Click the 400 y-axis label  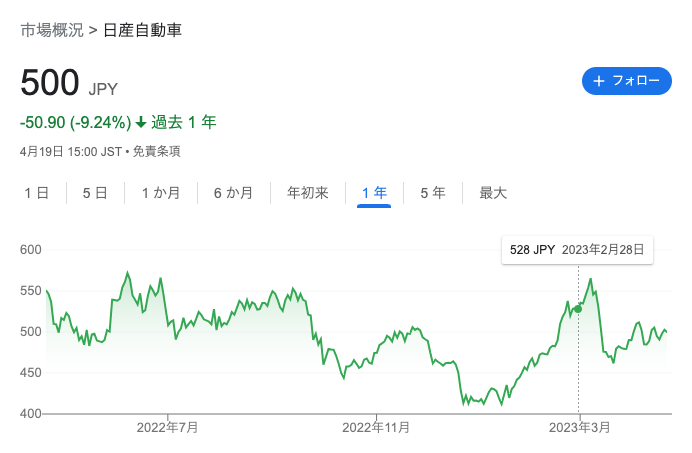(x=30, y=414)
